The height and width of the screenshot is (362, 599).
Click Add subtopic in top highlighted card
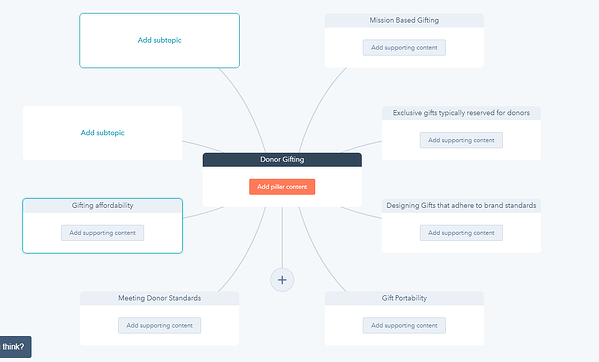tap(159, 40)
